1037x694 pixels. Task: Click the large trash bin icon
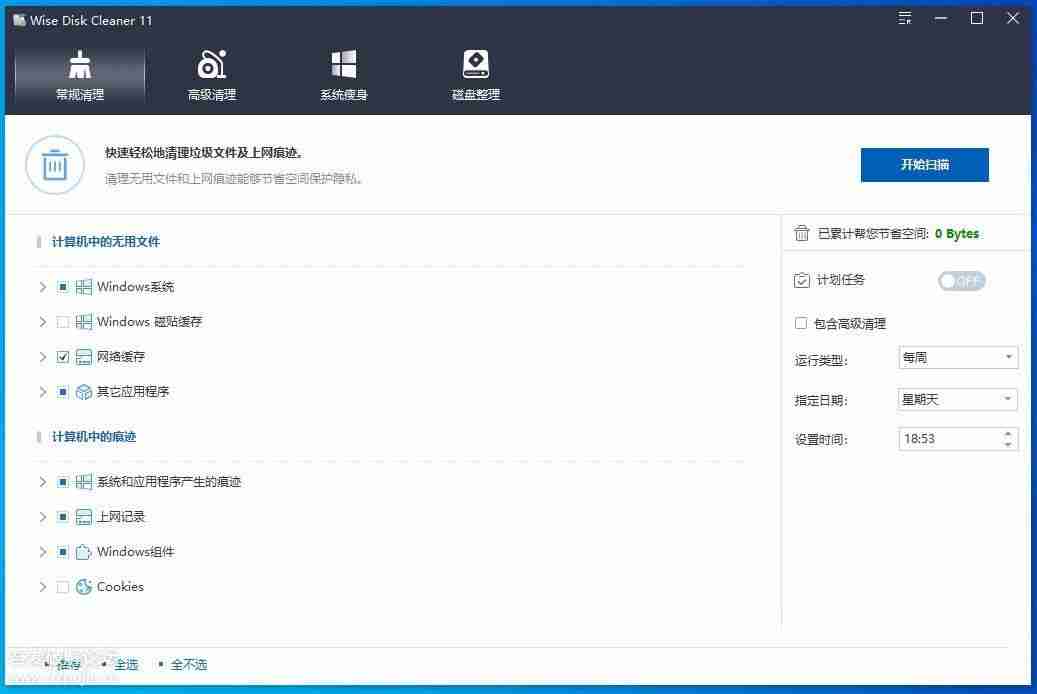tap(55, 165)
